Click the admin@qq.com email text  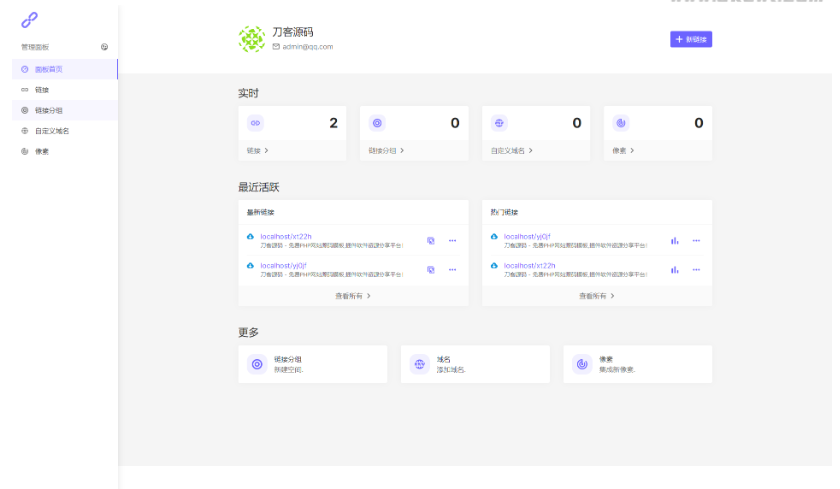308,47
